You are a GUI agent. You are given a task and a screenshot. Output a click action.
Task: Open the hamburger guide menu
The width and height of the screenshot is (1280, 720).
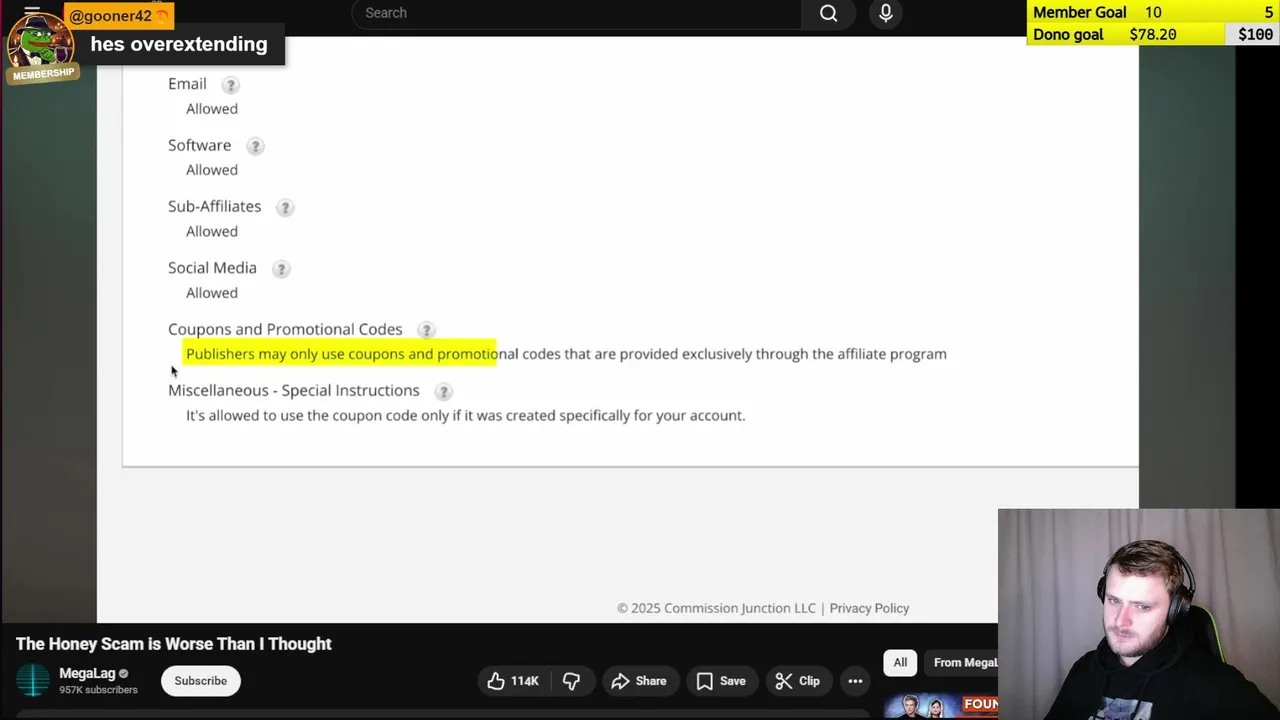(x=32, y=12)
